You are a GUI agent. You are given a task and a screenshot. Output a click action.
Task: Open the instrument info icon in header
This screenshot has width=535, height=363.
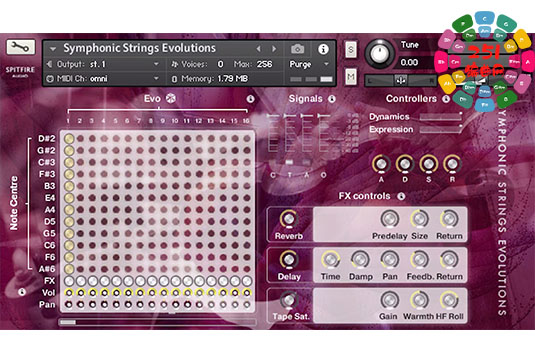[323, 49]
